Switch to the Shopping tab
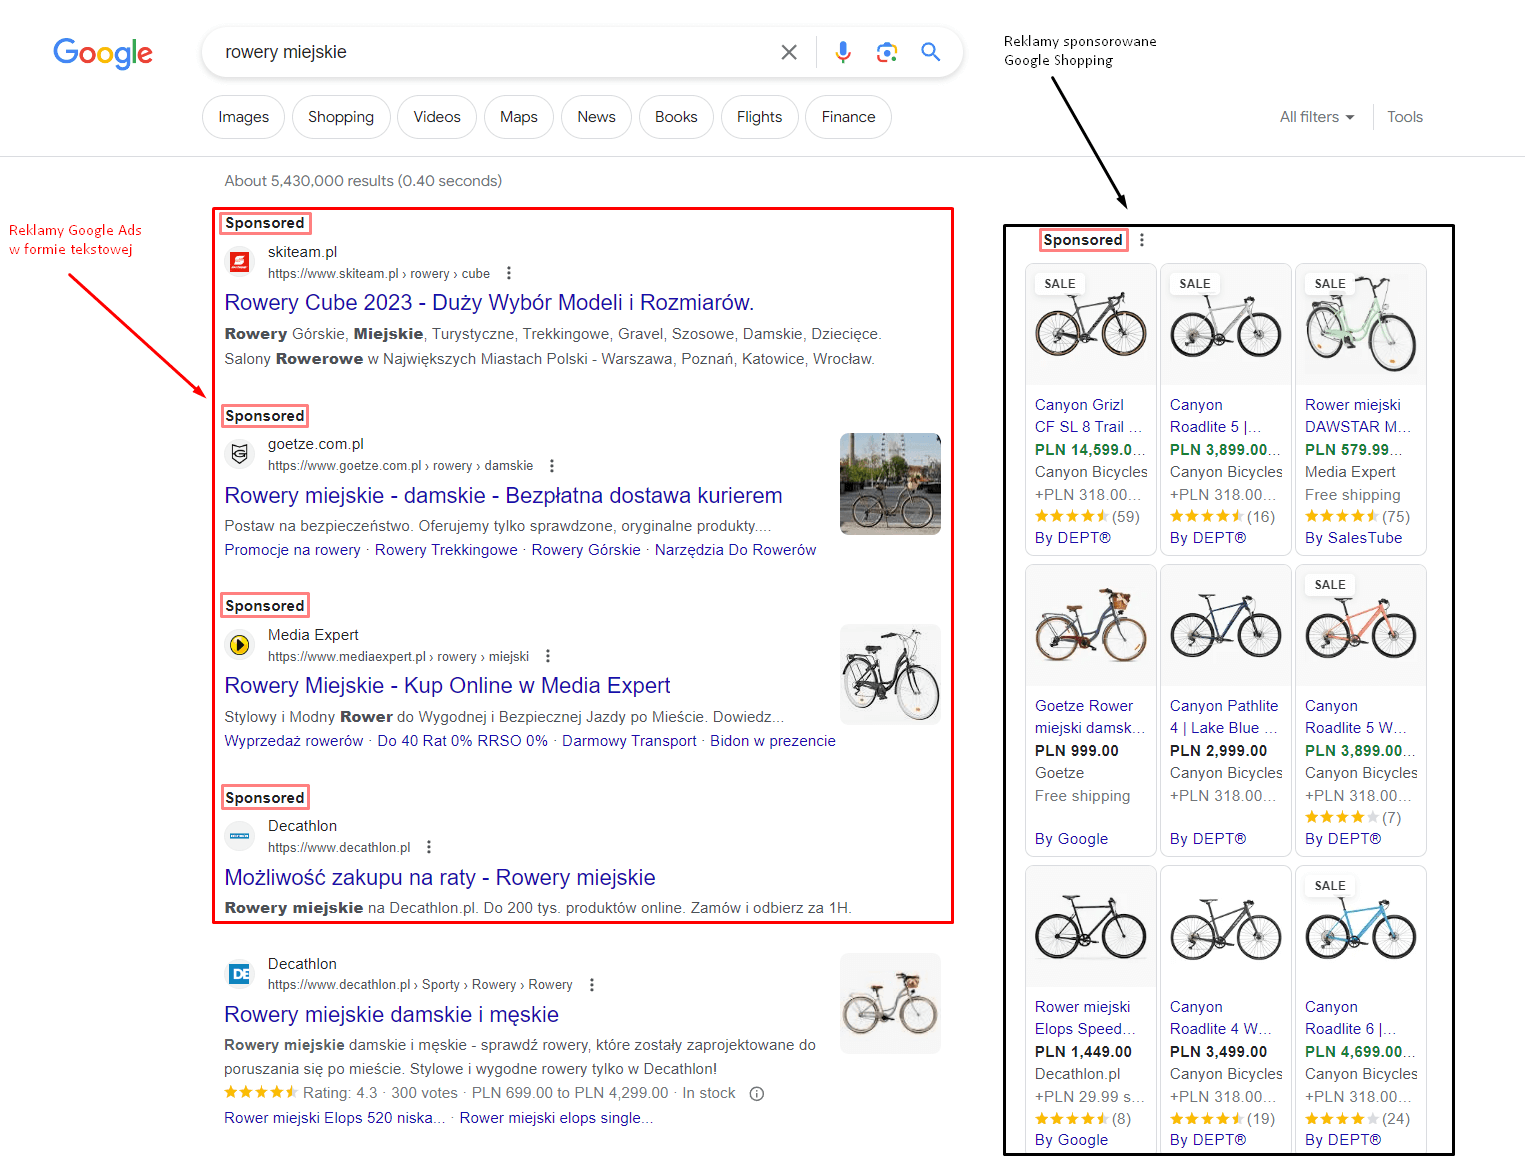Viewport: 1525px width, 1156px height. pos(341,117)
